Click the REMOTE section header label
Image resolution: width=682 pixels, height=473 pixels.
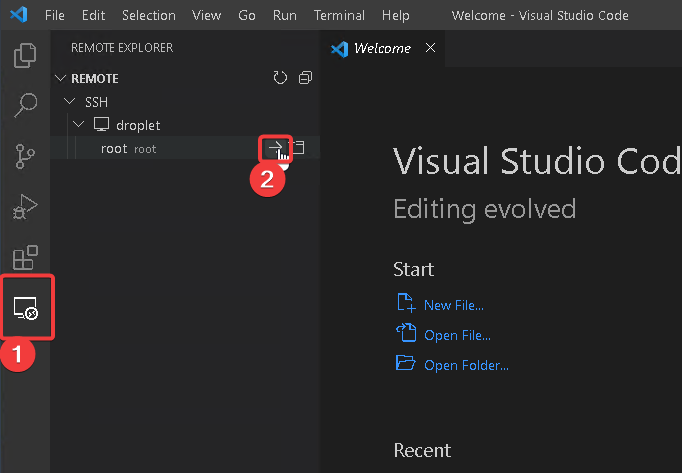95,78
